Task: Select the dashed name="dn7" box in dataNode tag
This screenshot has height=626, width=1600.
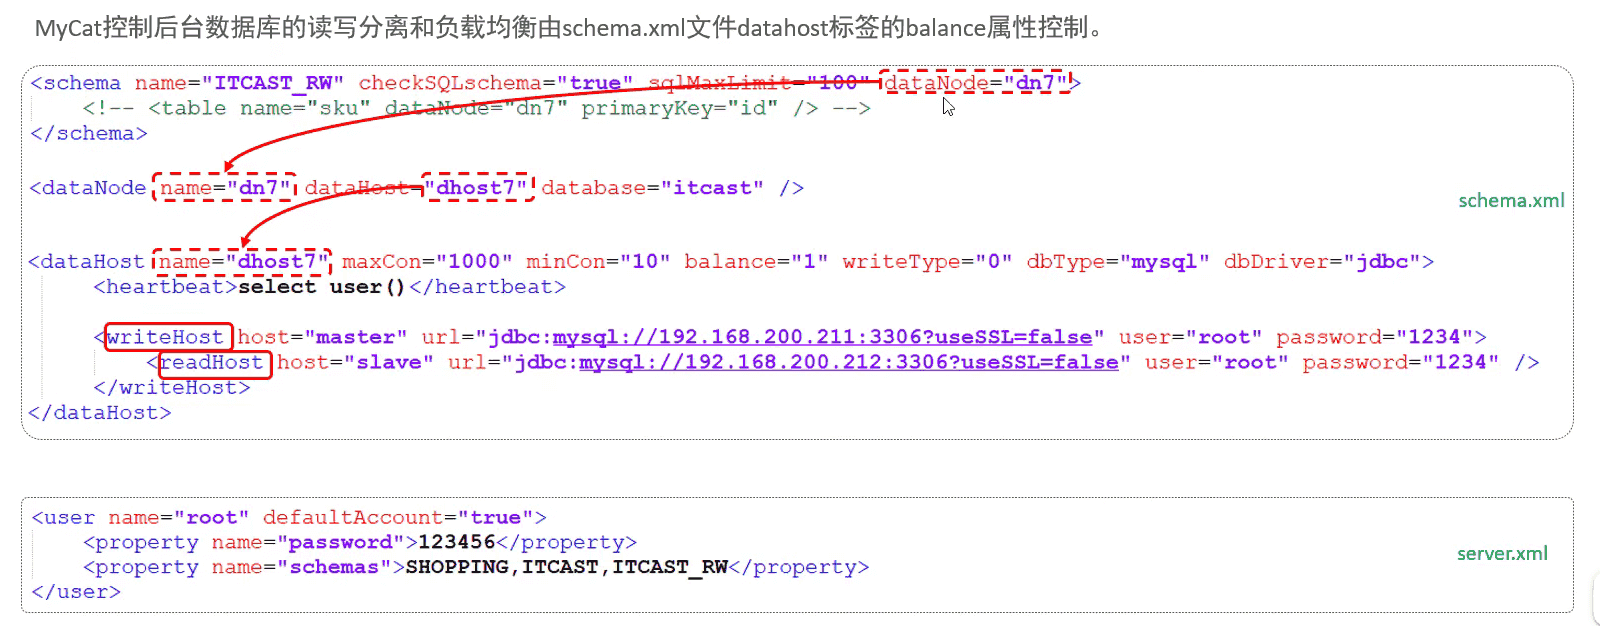Action: [x=225, y=187]
